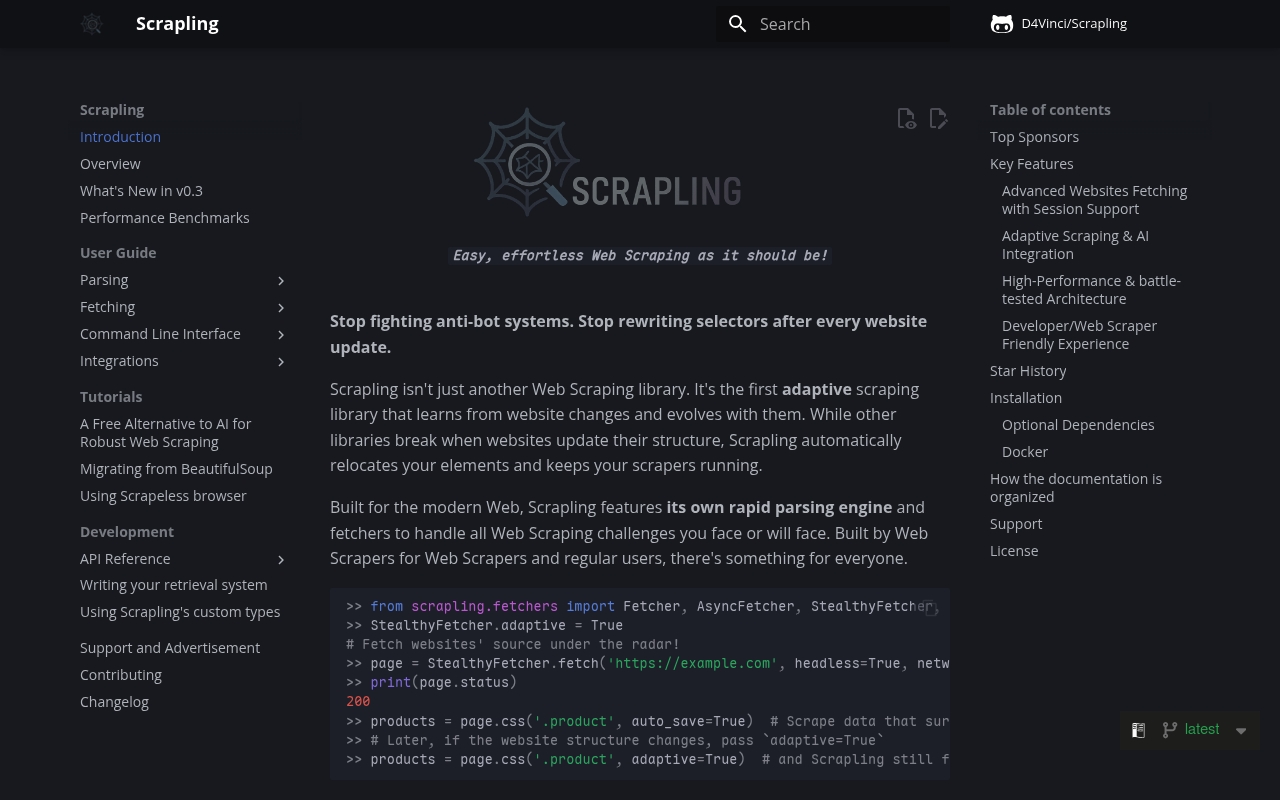Open the D4Vinci/Scrapling GitHub repository icon

tap(1001, 24)
